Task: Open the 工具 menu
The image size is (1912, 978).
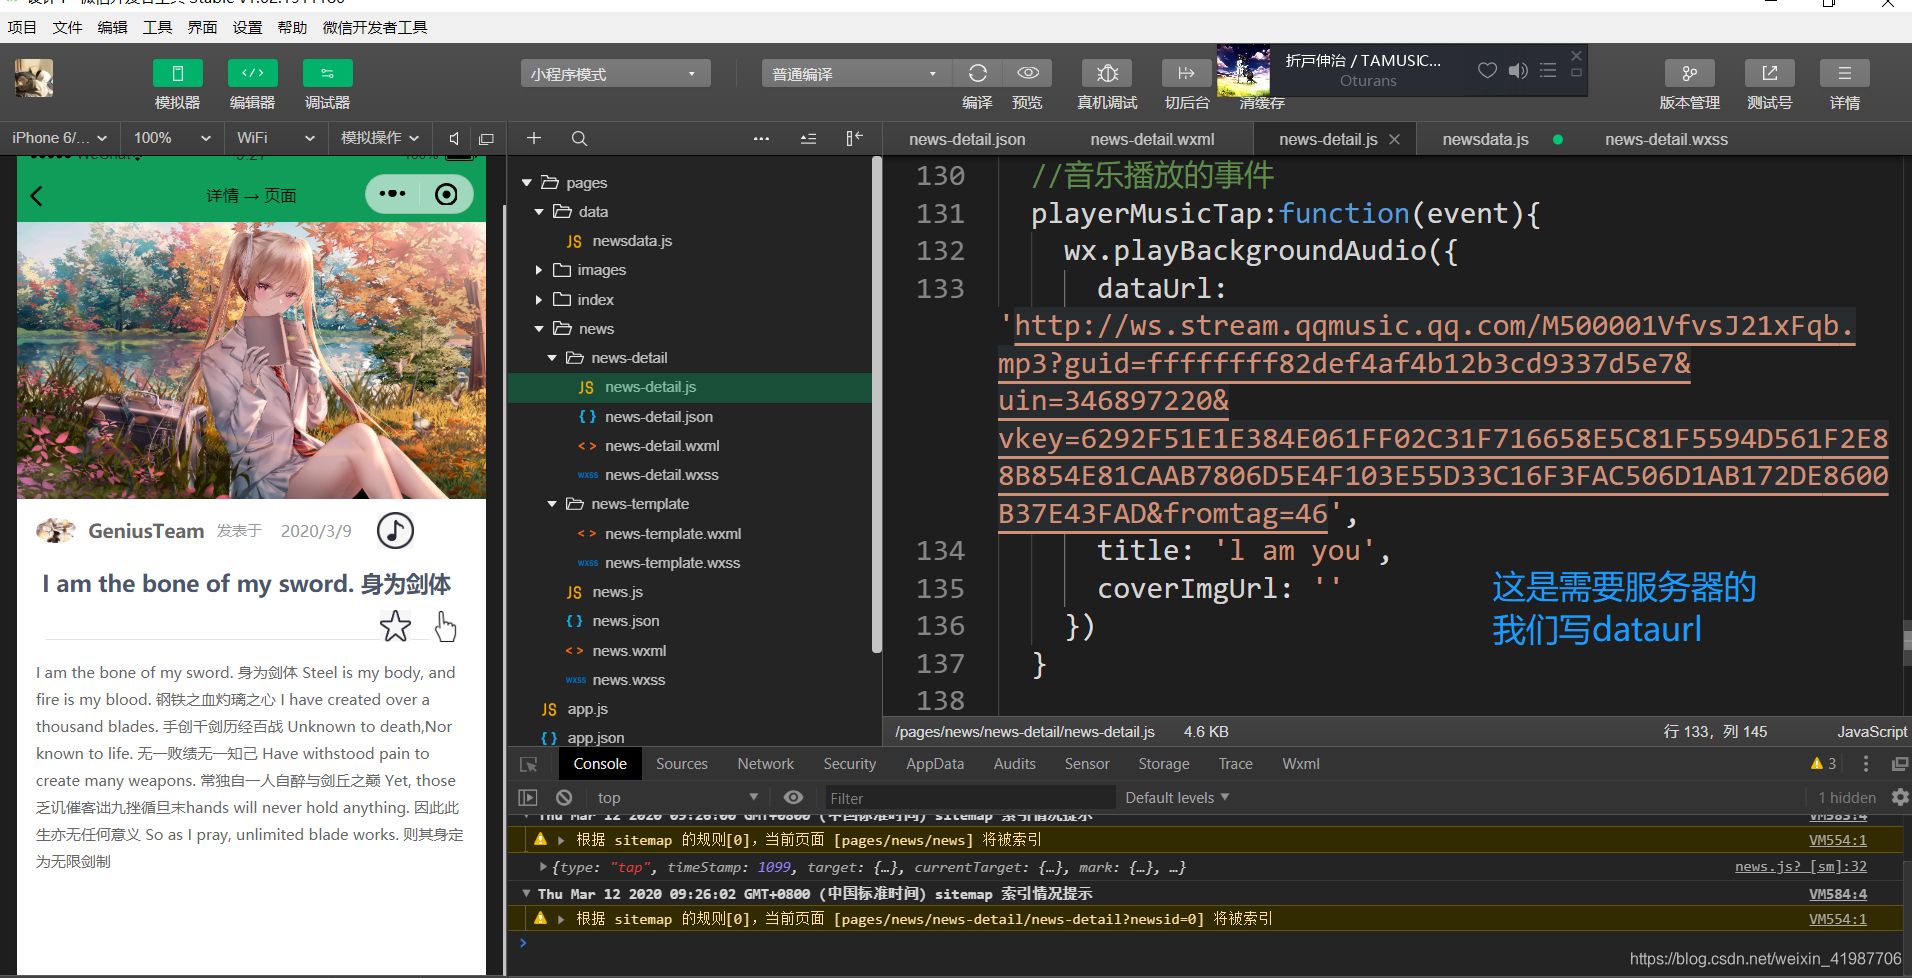Action: pos(157,27)
